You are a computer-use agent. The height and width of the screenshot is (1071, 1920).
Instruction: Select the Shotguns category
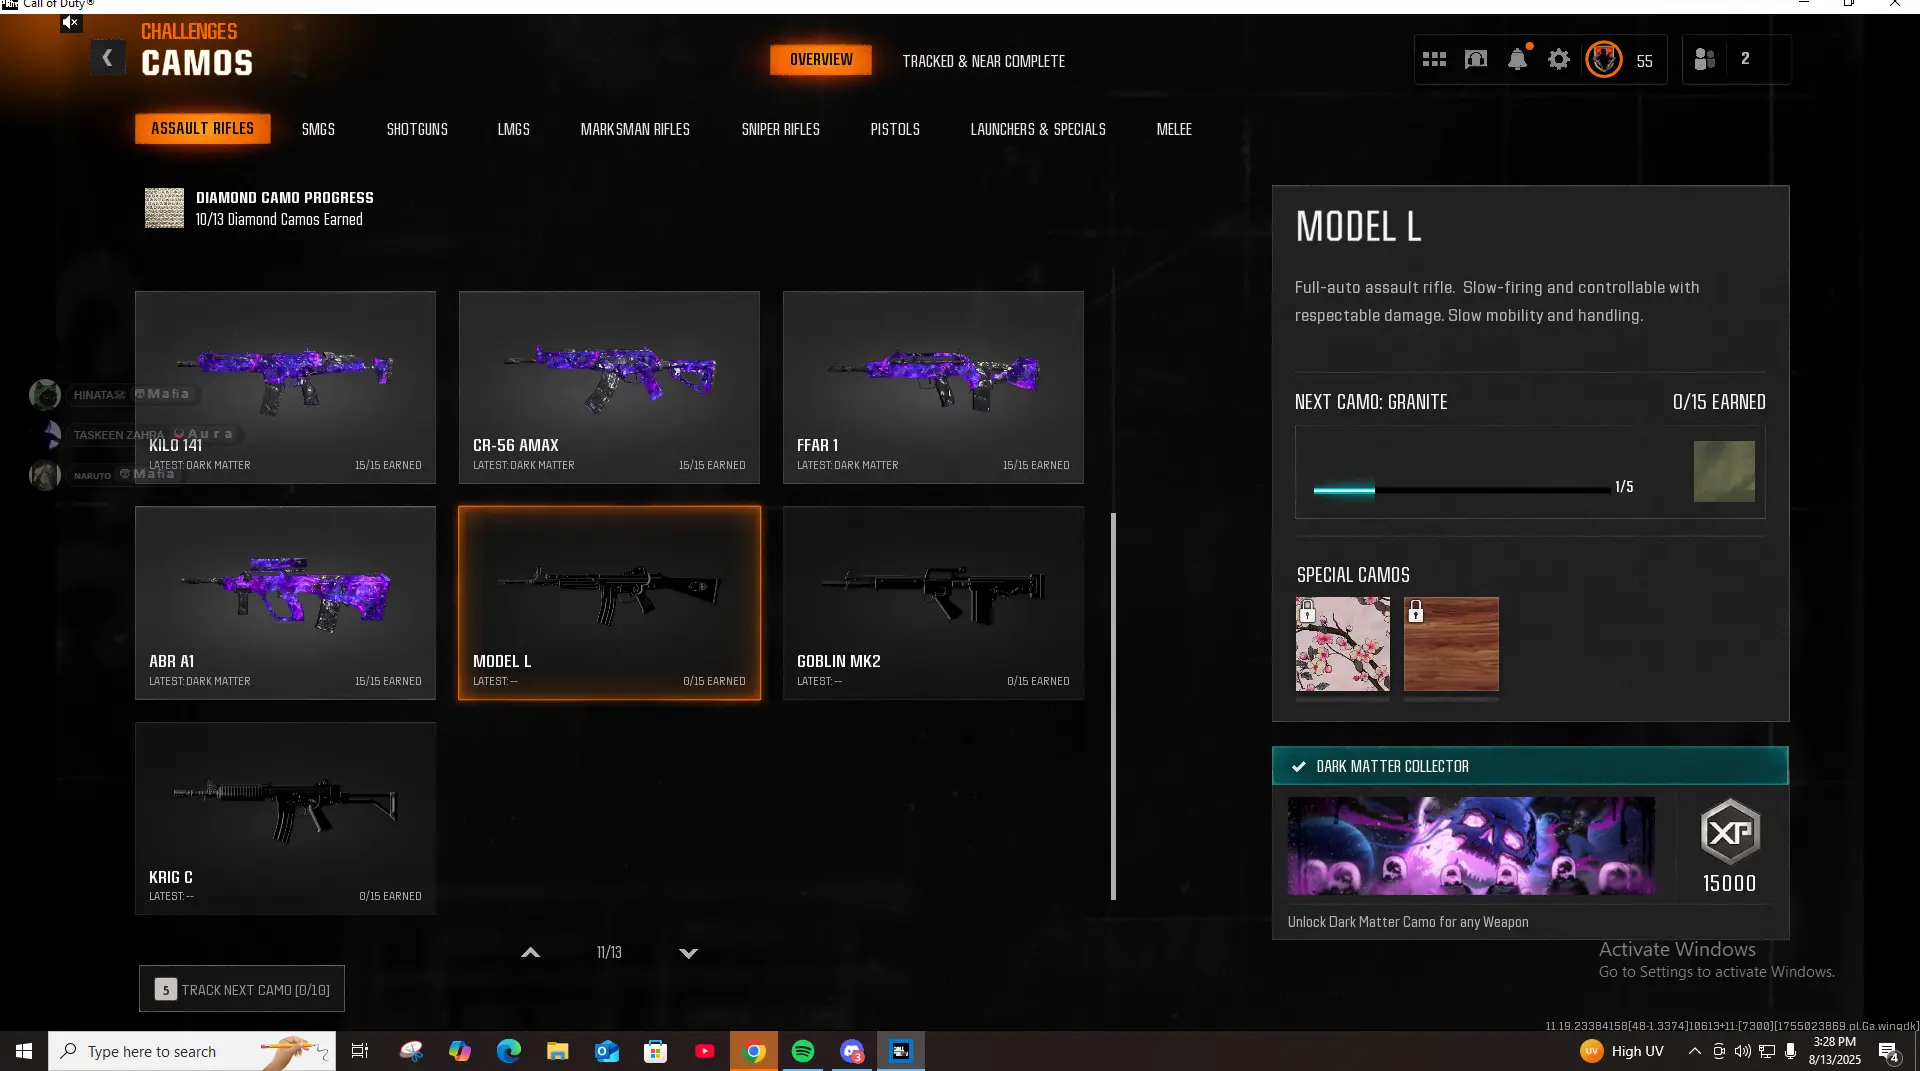pos(417,129)
